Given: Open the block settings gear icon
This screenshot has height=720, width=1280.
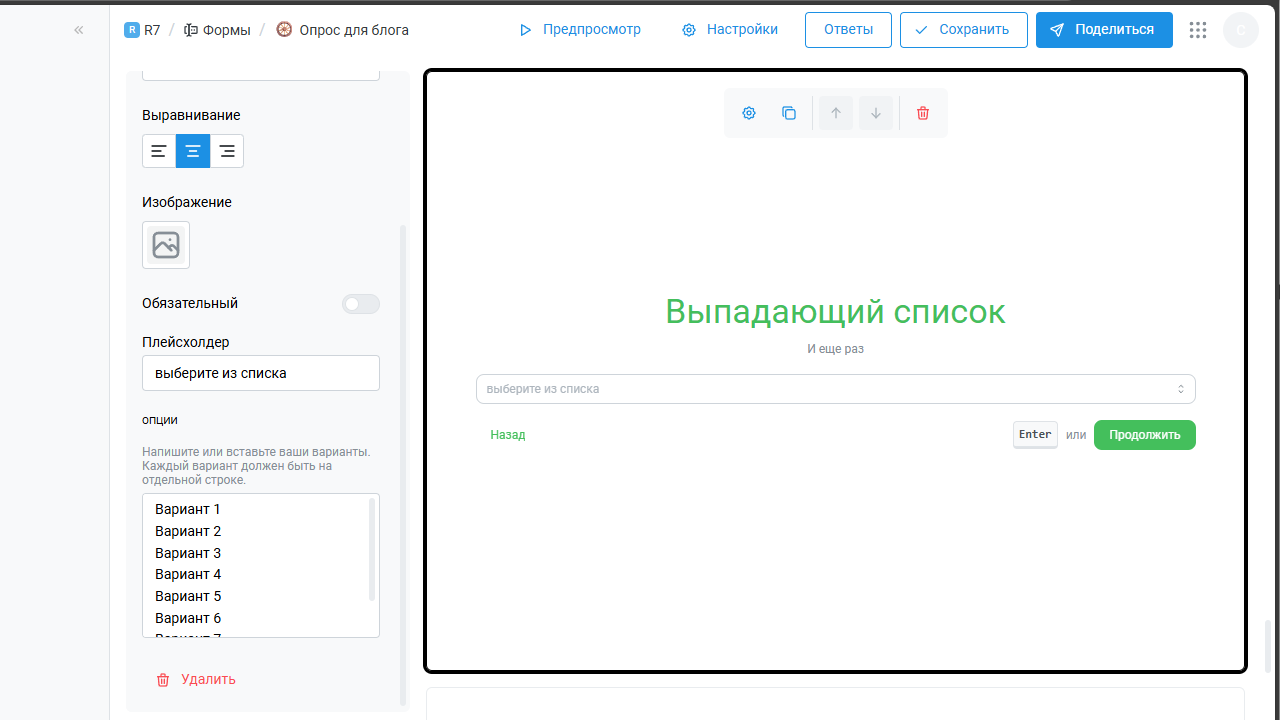Looking at the screenshot, I should (749, 113).
